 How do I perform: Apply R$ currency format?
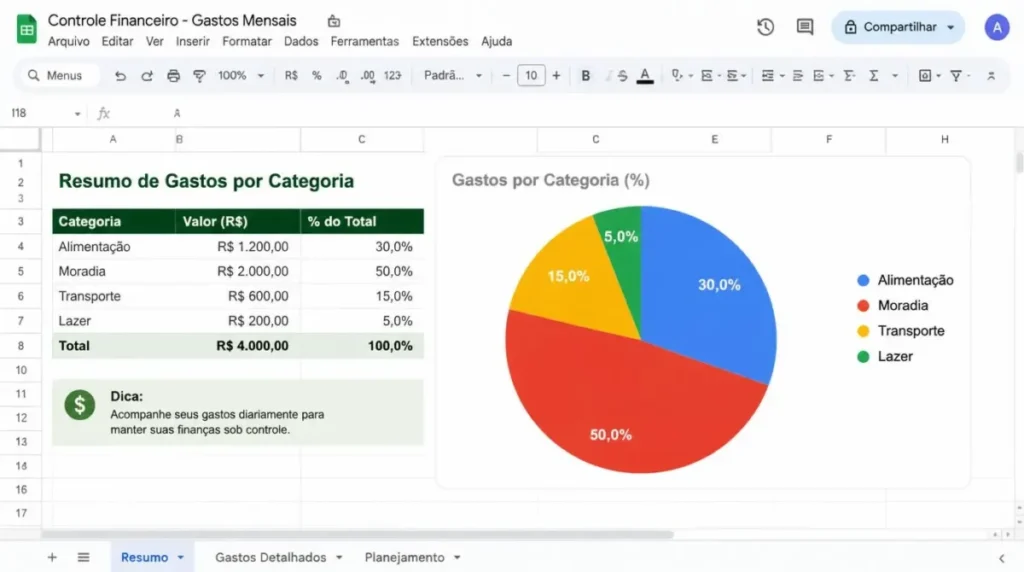(x=291, y=76)
